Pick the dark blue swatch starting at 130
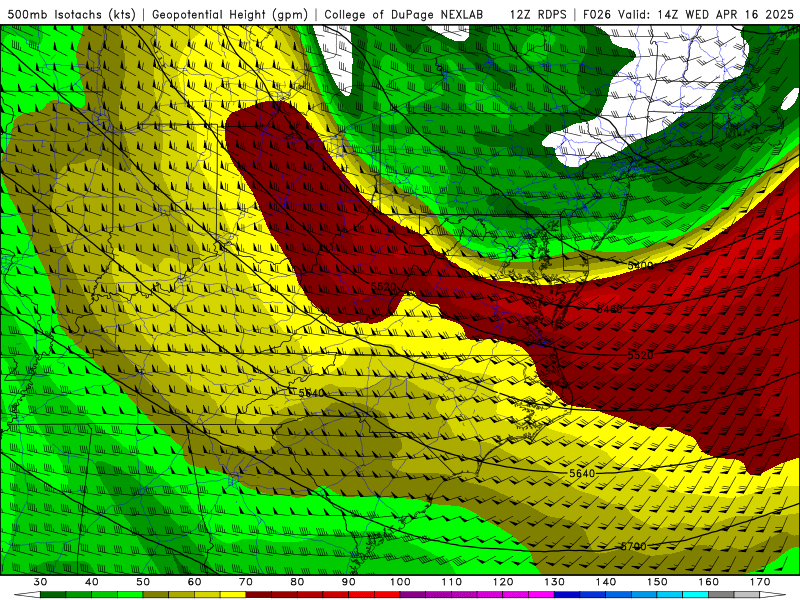Screen dimensions: 800x600 coord(567,595)
